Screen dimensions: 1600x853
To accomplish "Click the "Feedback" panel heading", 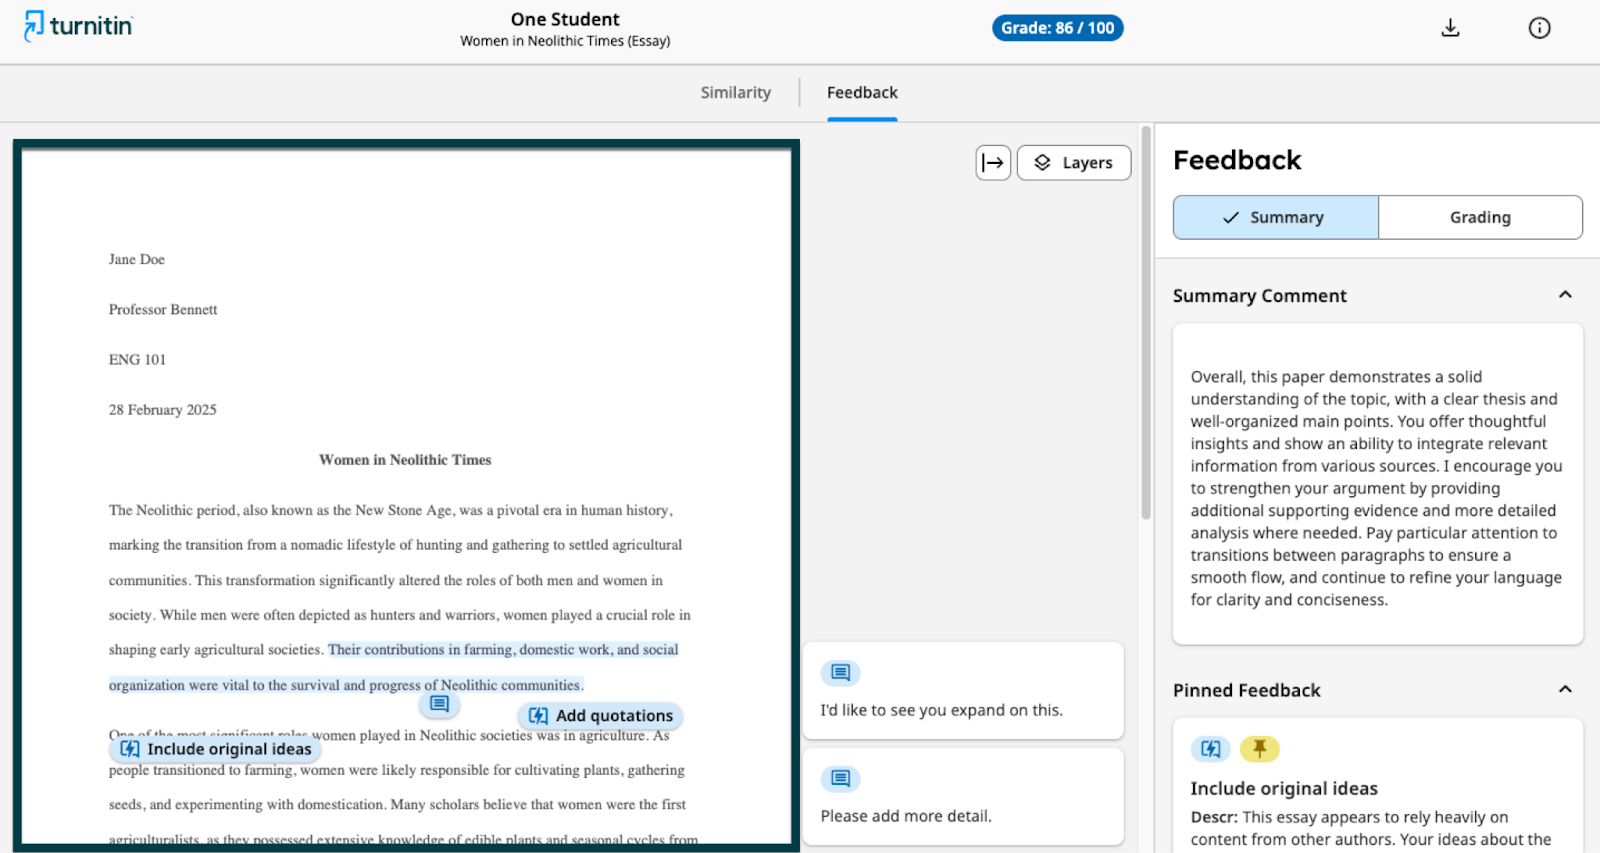I will (x=1237, y=160).
